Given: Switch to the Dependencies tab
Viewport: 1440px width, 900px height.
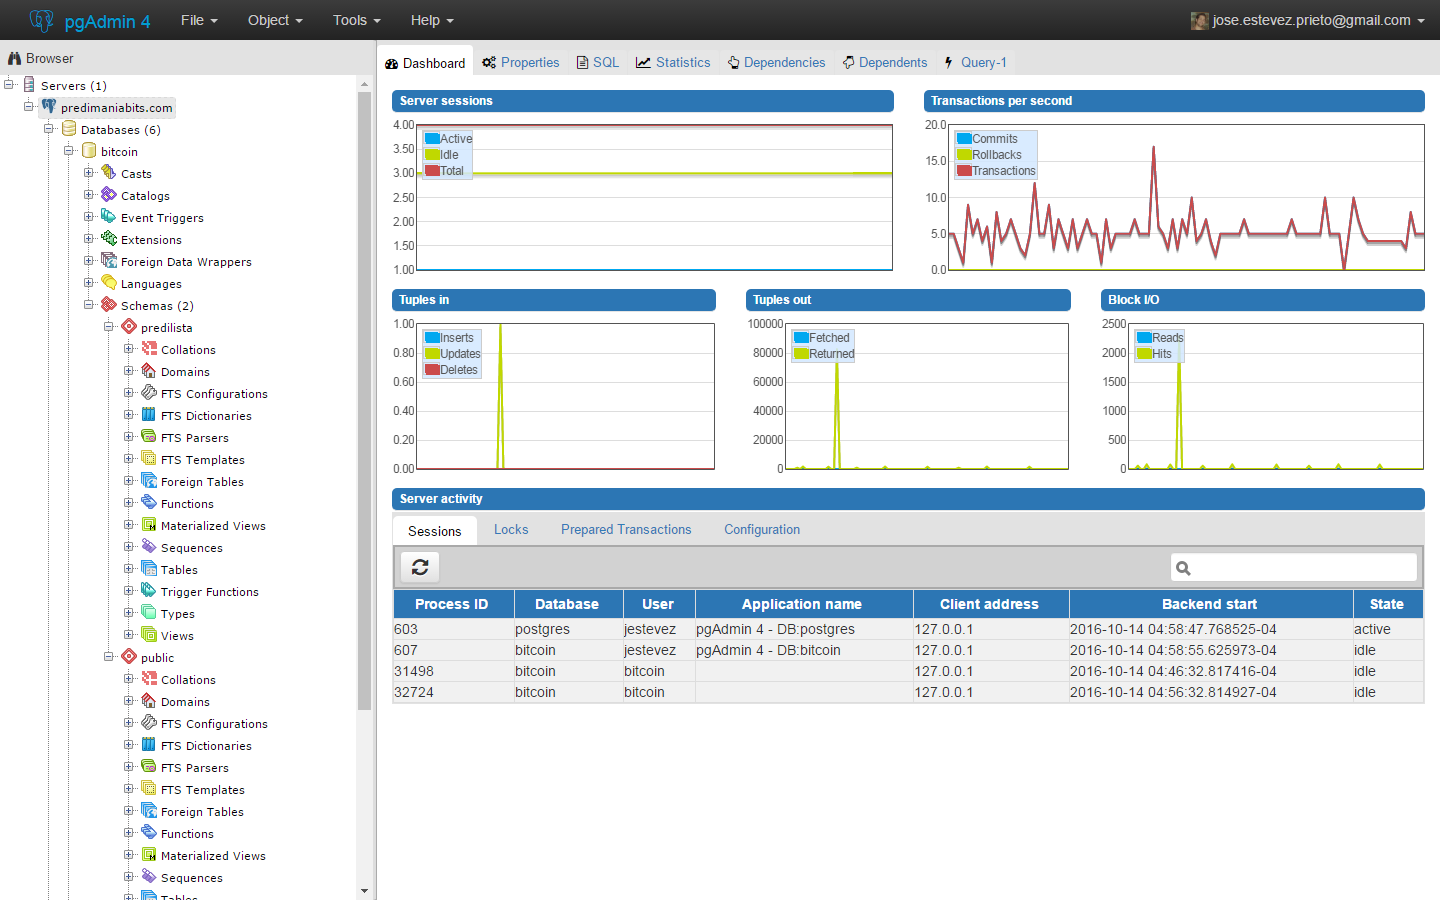Looking at the screenshot, I should (x=777, y=62).
